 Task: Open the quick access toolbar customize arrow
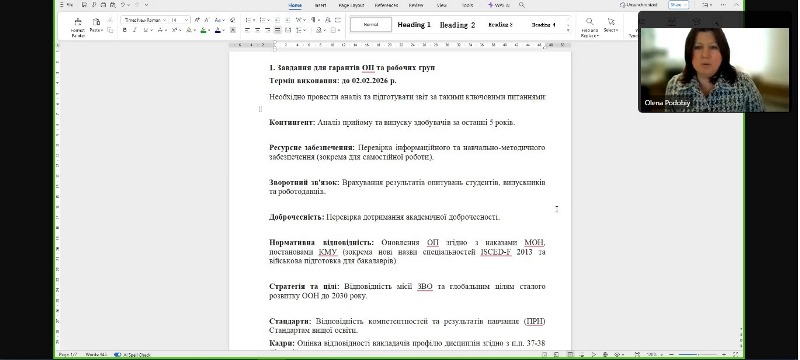tap(146, 5)
